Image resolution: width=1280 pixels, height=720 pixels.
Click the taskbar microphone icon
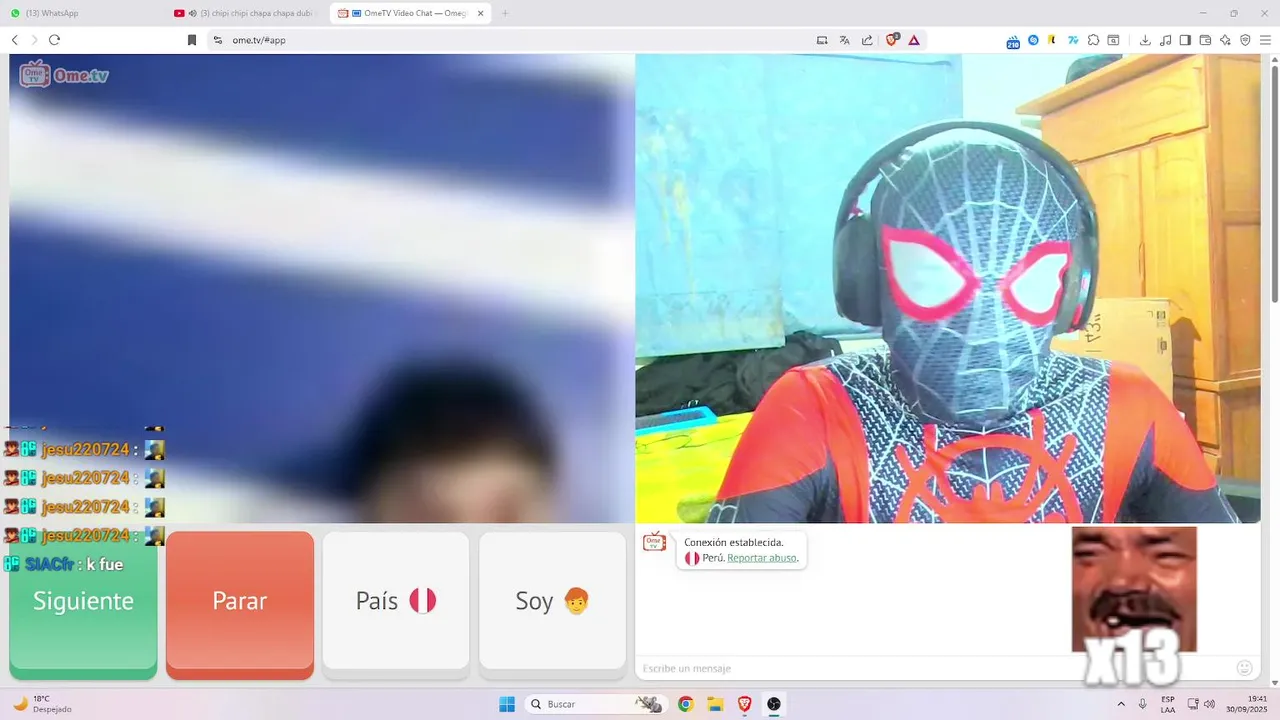pyautogui.click(x=1142, y=704)
